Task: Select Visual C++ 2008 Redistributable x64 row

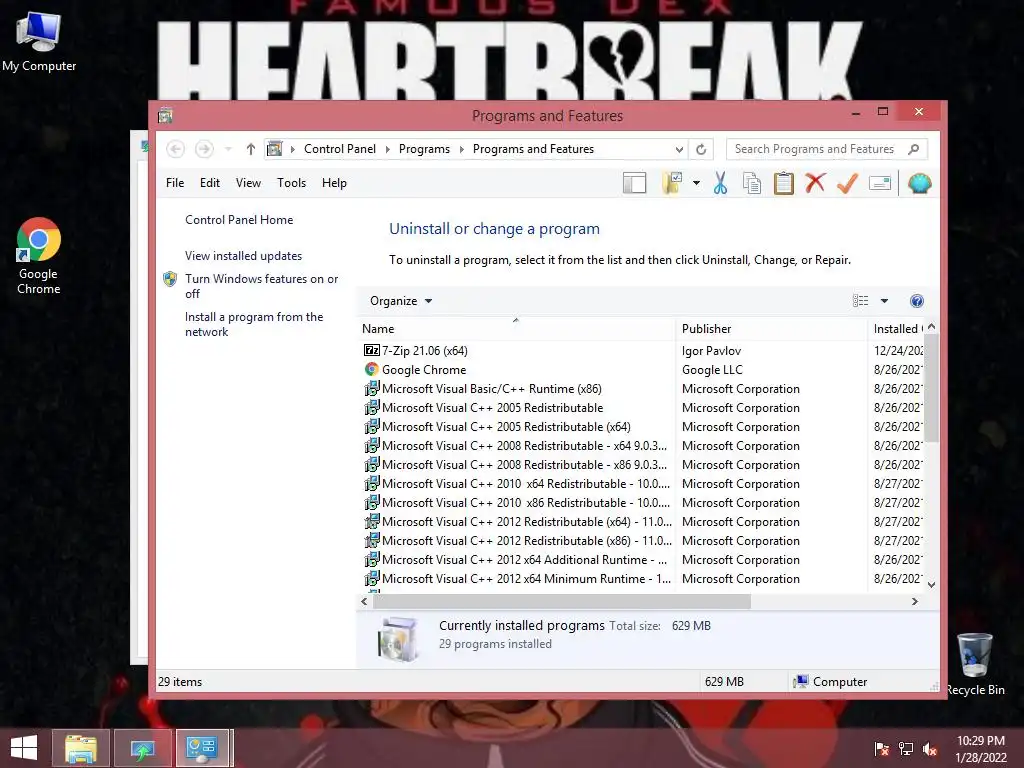Action: [524, 445]
